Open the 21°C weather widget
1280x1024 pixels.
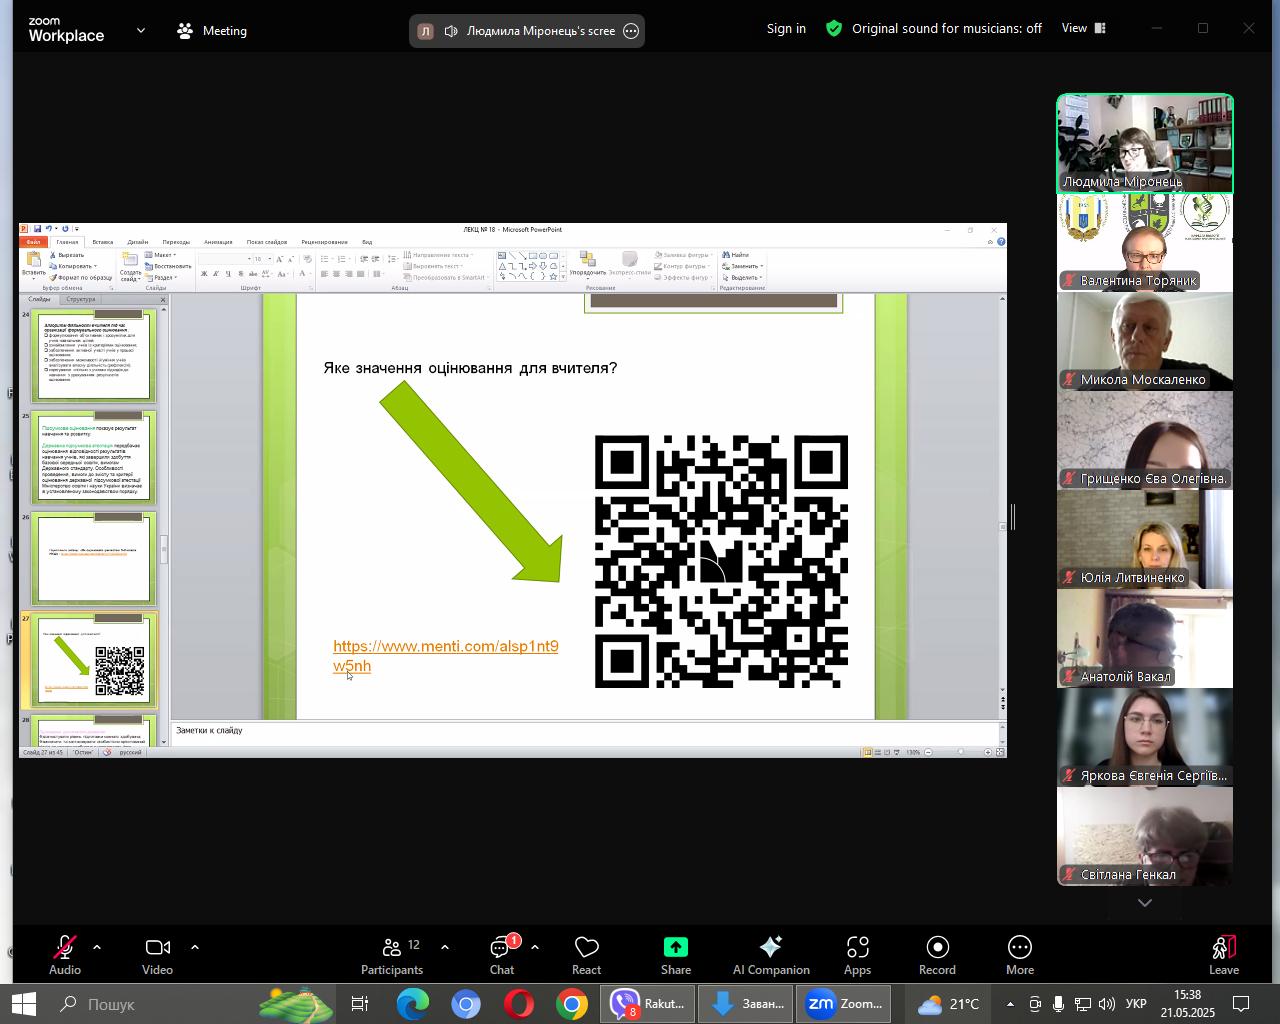click(948, 1004)
